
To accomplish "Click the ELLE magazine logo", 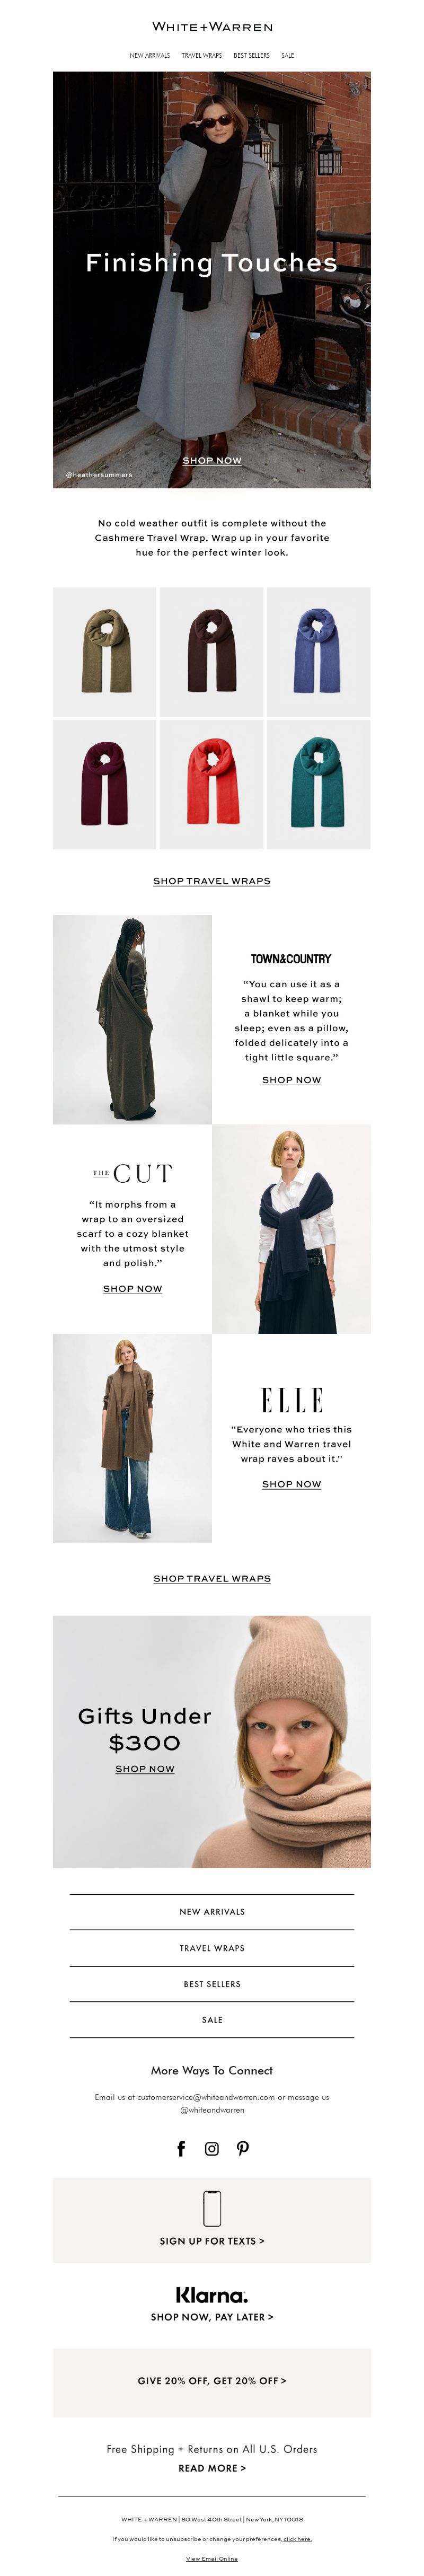I will click(x=292, y=1399).
